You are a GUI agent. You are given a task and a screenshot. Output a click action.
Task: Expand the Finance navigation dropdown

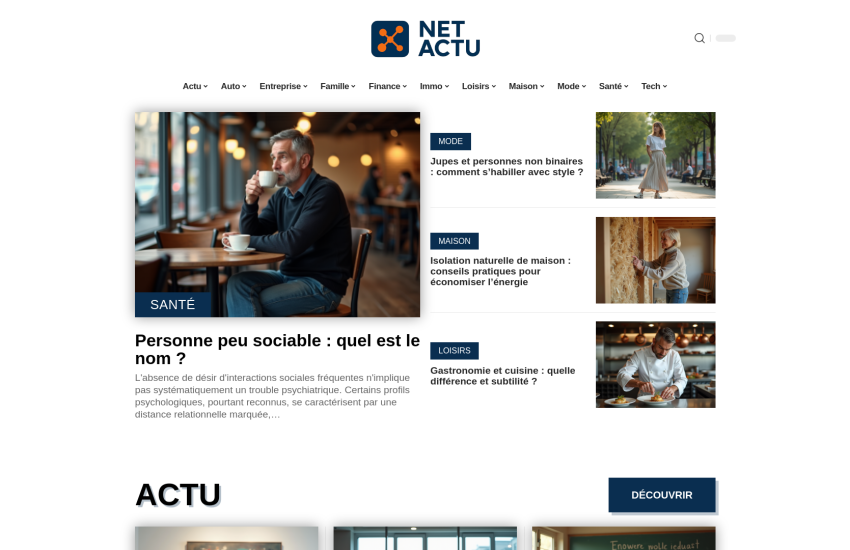[388, 86]
